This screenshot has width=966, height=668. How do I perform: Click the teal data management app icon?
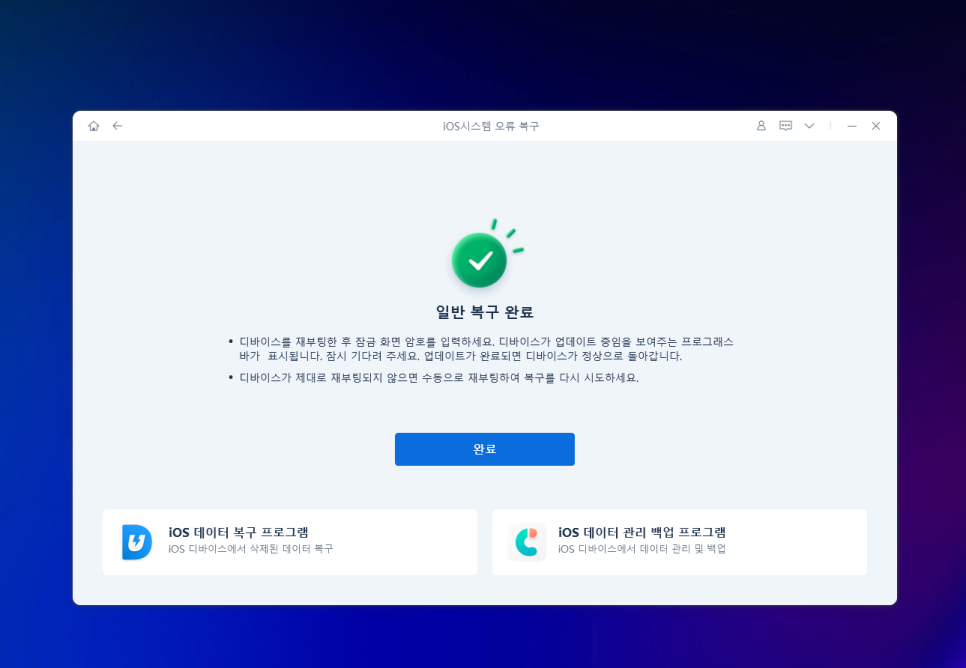coord(527,542)
